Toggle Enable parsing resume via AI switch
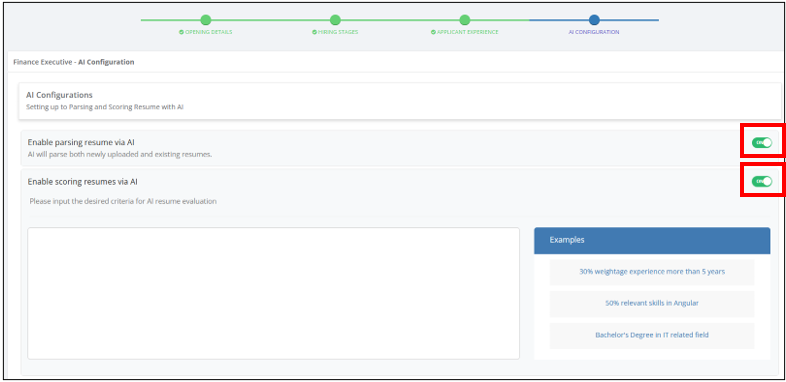786x382 pixels. (x=761, y=143)
